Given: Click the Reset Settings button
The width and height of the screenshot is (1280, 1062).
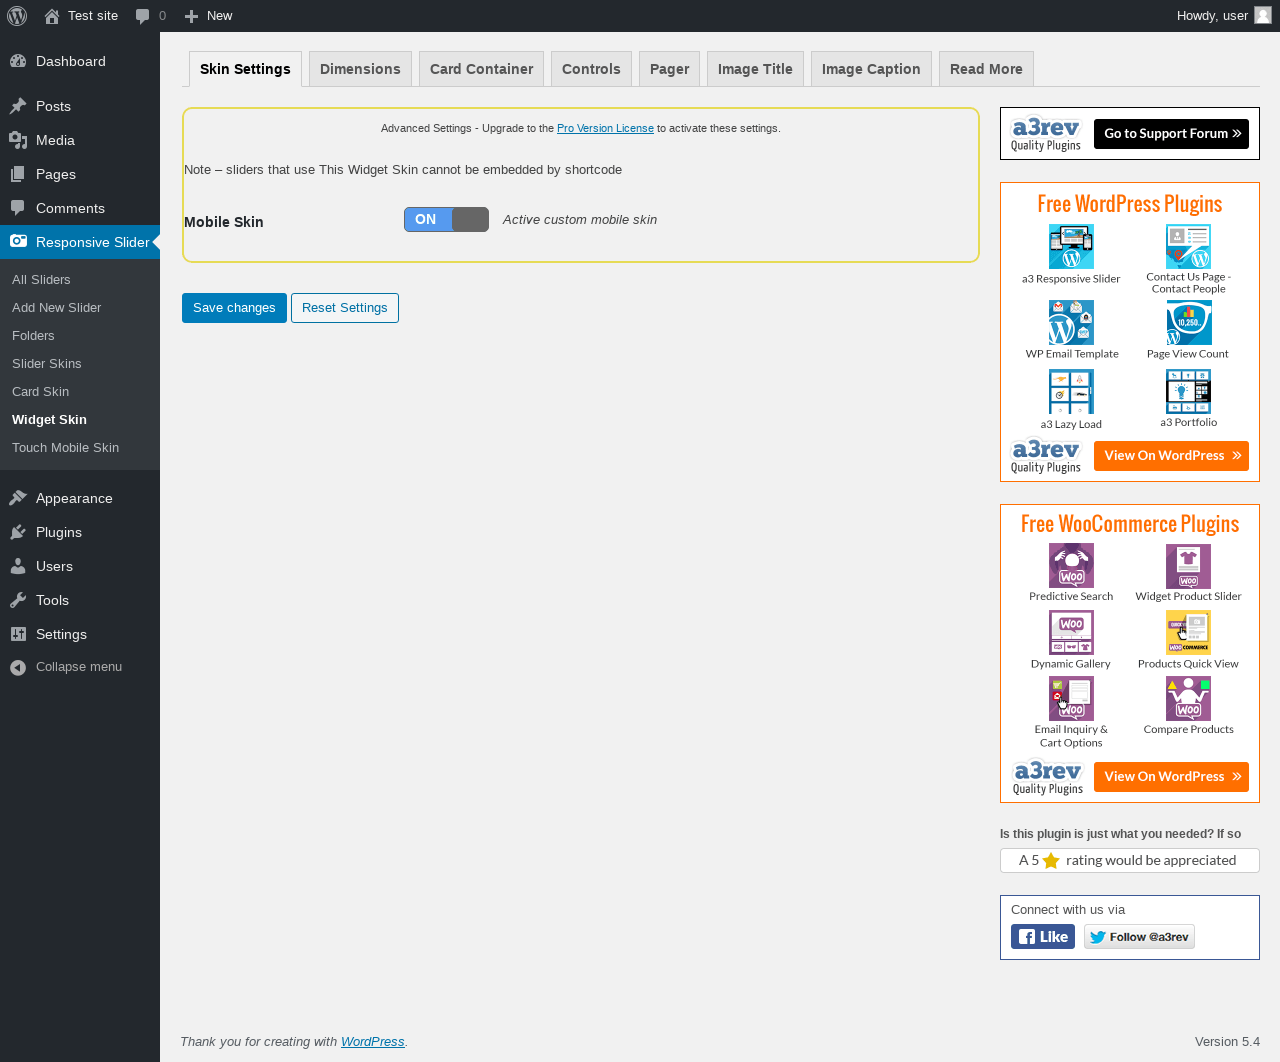Looking at the screenshot, I should 345,308.
